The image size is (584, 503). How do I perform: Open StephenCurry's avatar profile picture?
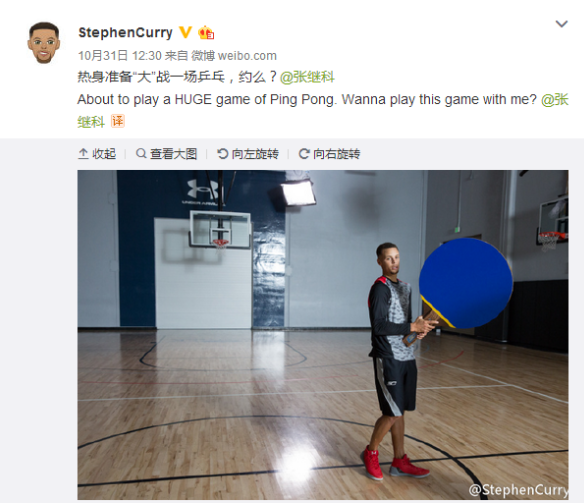[44, 42]
